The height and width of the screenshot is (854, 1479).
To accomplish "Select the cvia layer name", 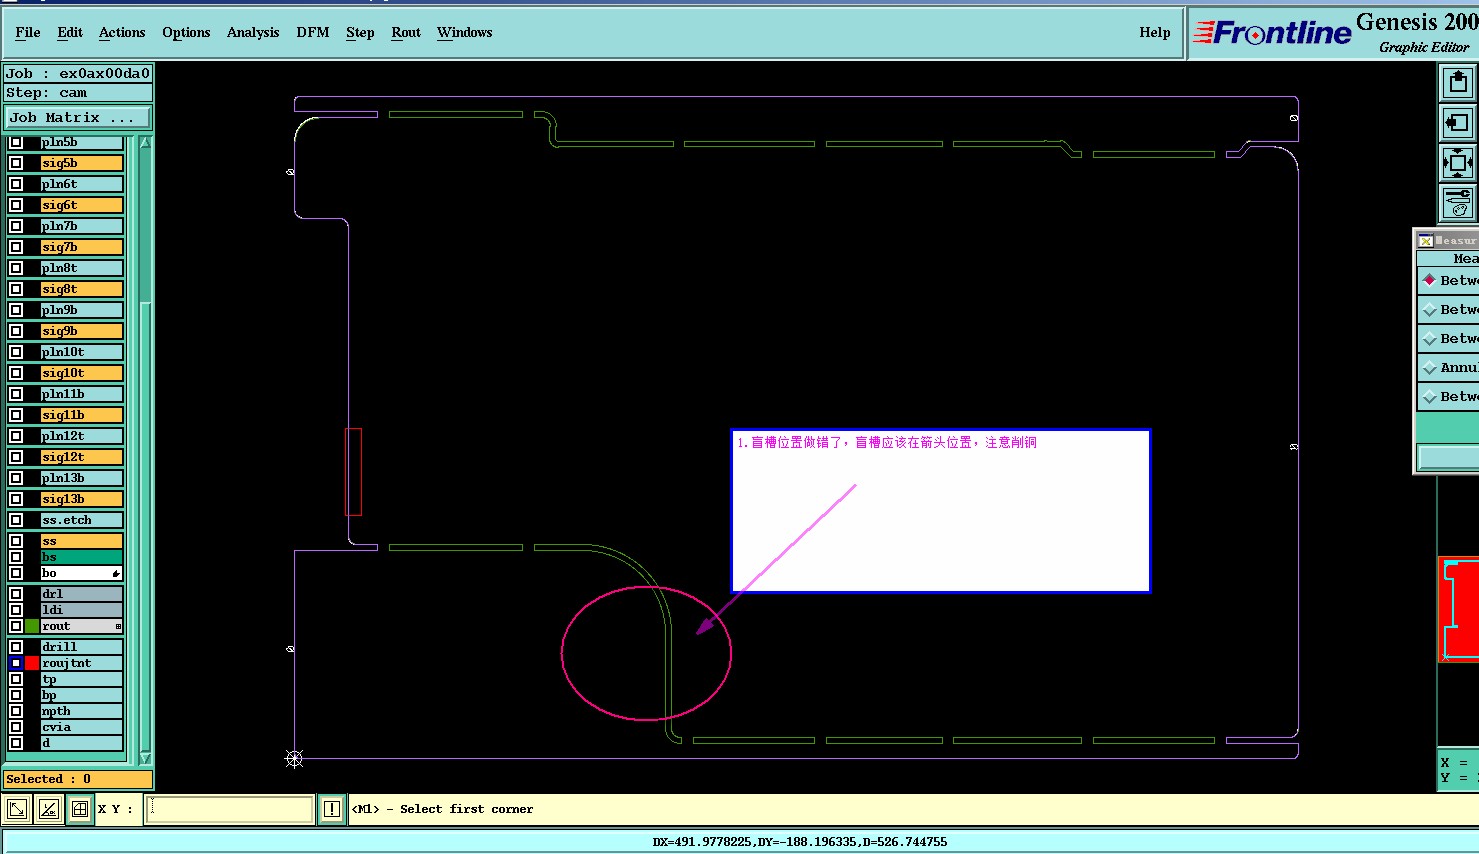I will (82, 727).
